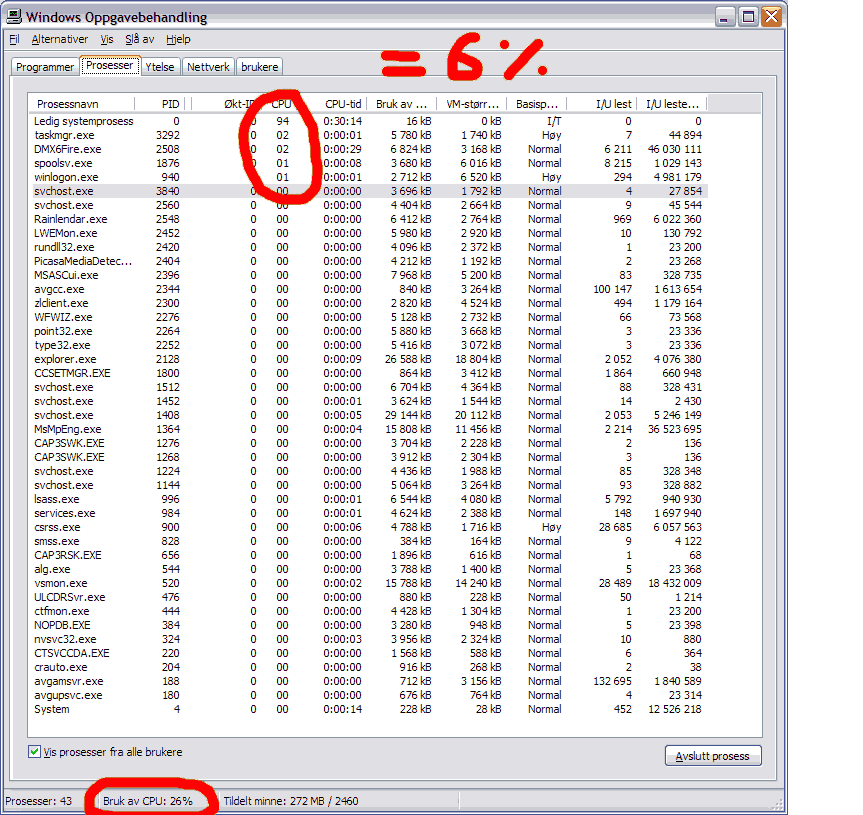The image size is (863, 815).
Task: Select the alg.exe process
Action: tap(368, 569)
